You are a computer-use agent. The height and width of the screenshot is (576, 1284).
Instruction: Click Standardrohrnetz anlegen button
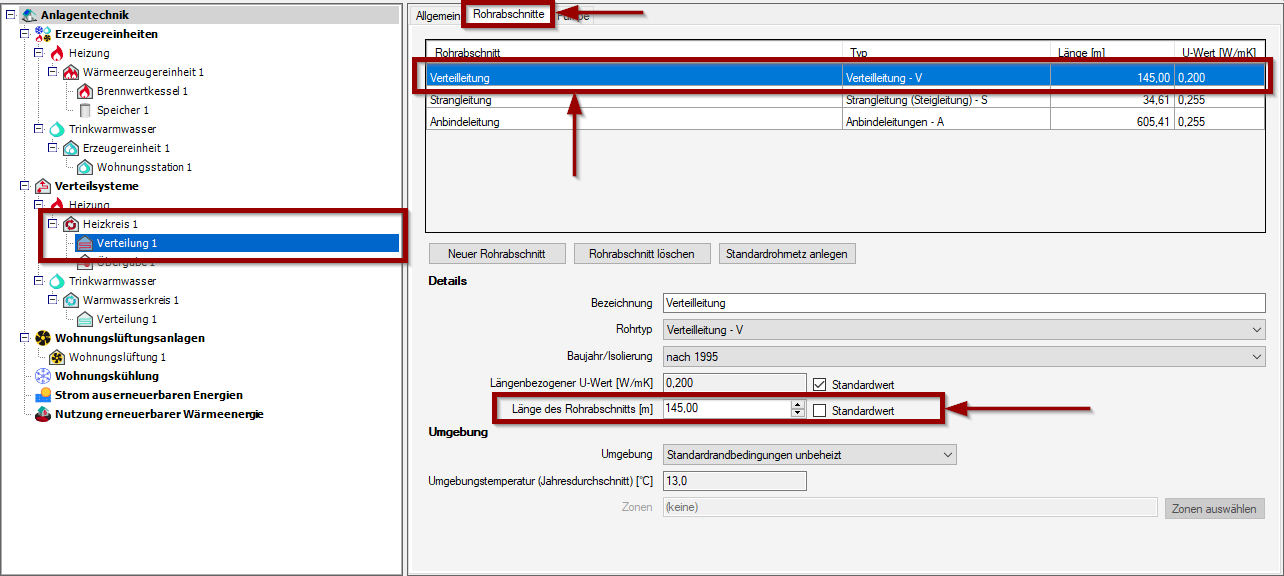point(787,254)
